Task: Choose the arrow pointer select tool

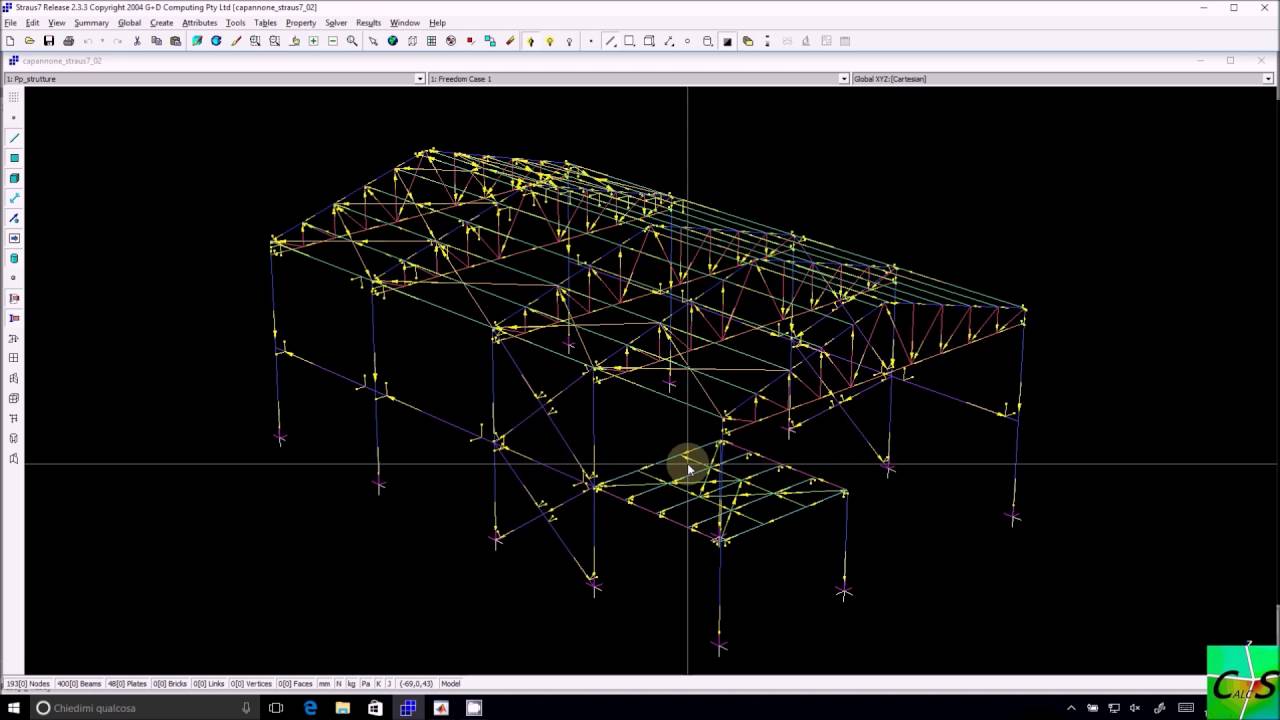Action: pyautogui.click(x=373, y=41)
